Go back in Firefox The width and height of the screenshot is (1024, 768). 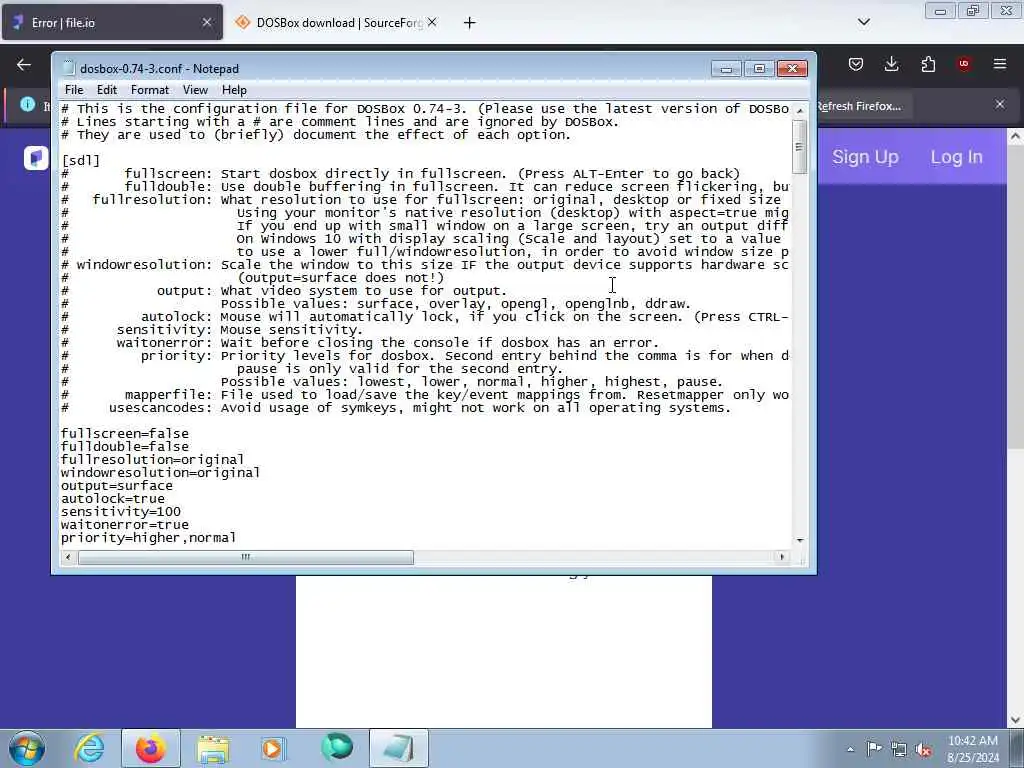tap(24, 65)
